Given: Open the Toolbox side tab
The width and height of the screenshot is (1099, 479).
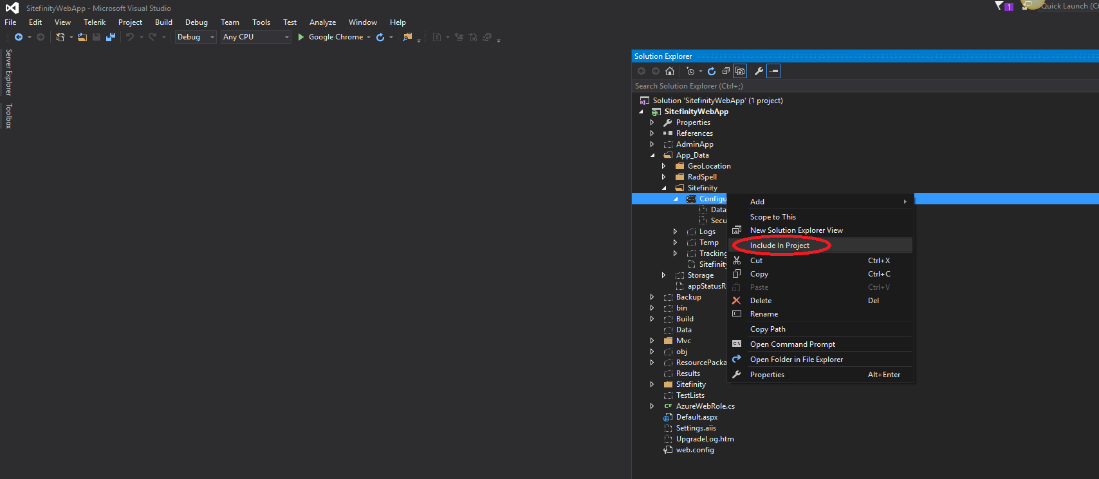Looking at the screenshot, I should 8,116.
